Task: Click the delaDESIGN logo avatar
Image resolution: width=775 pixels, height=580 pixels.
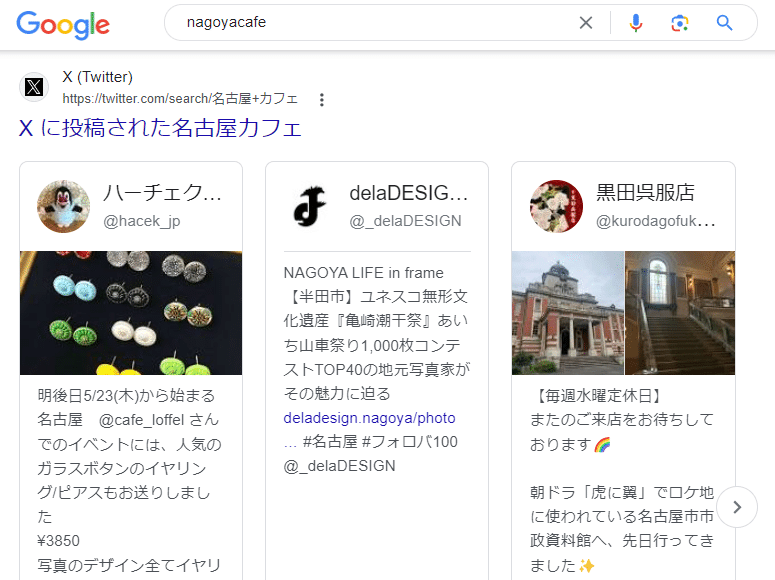Action: [x=309, y=206]
